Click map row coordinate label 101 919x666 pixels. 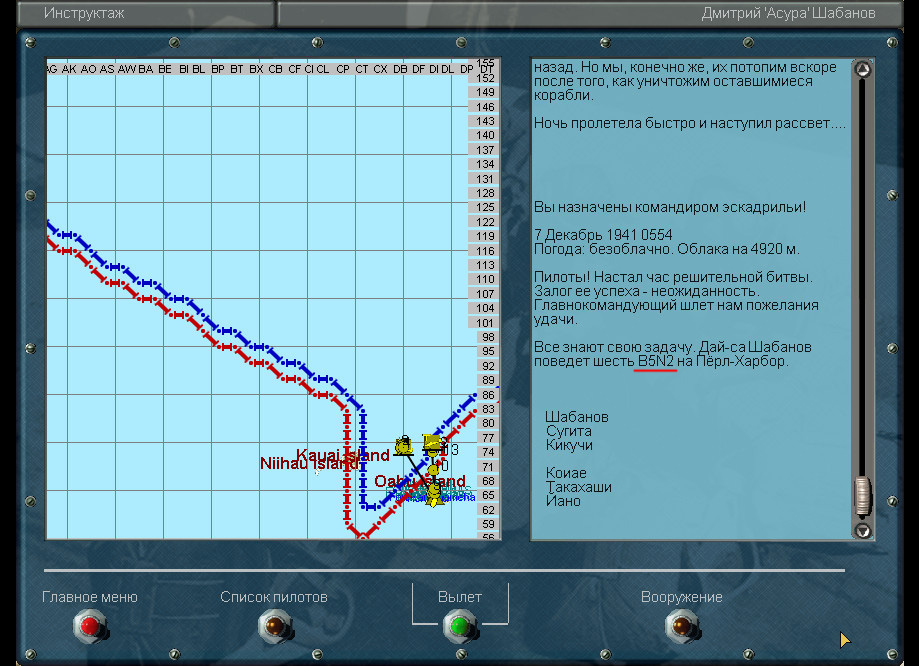[485, 323]
